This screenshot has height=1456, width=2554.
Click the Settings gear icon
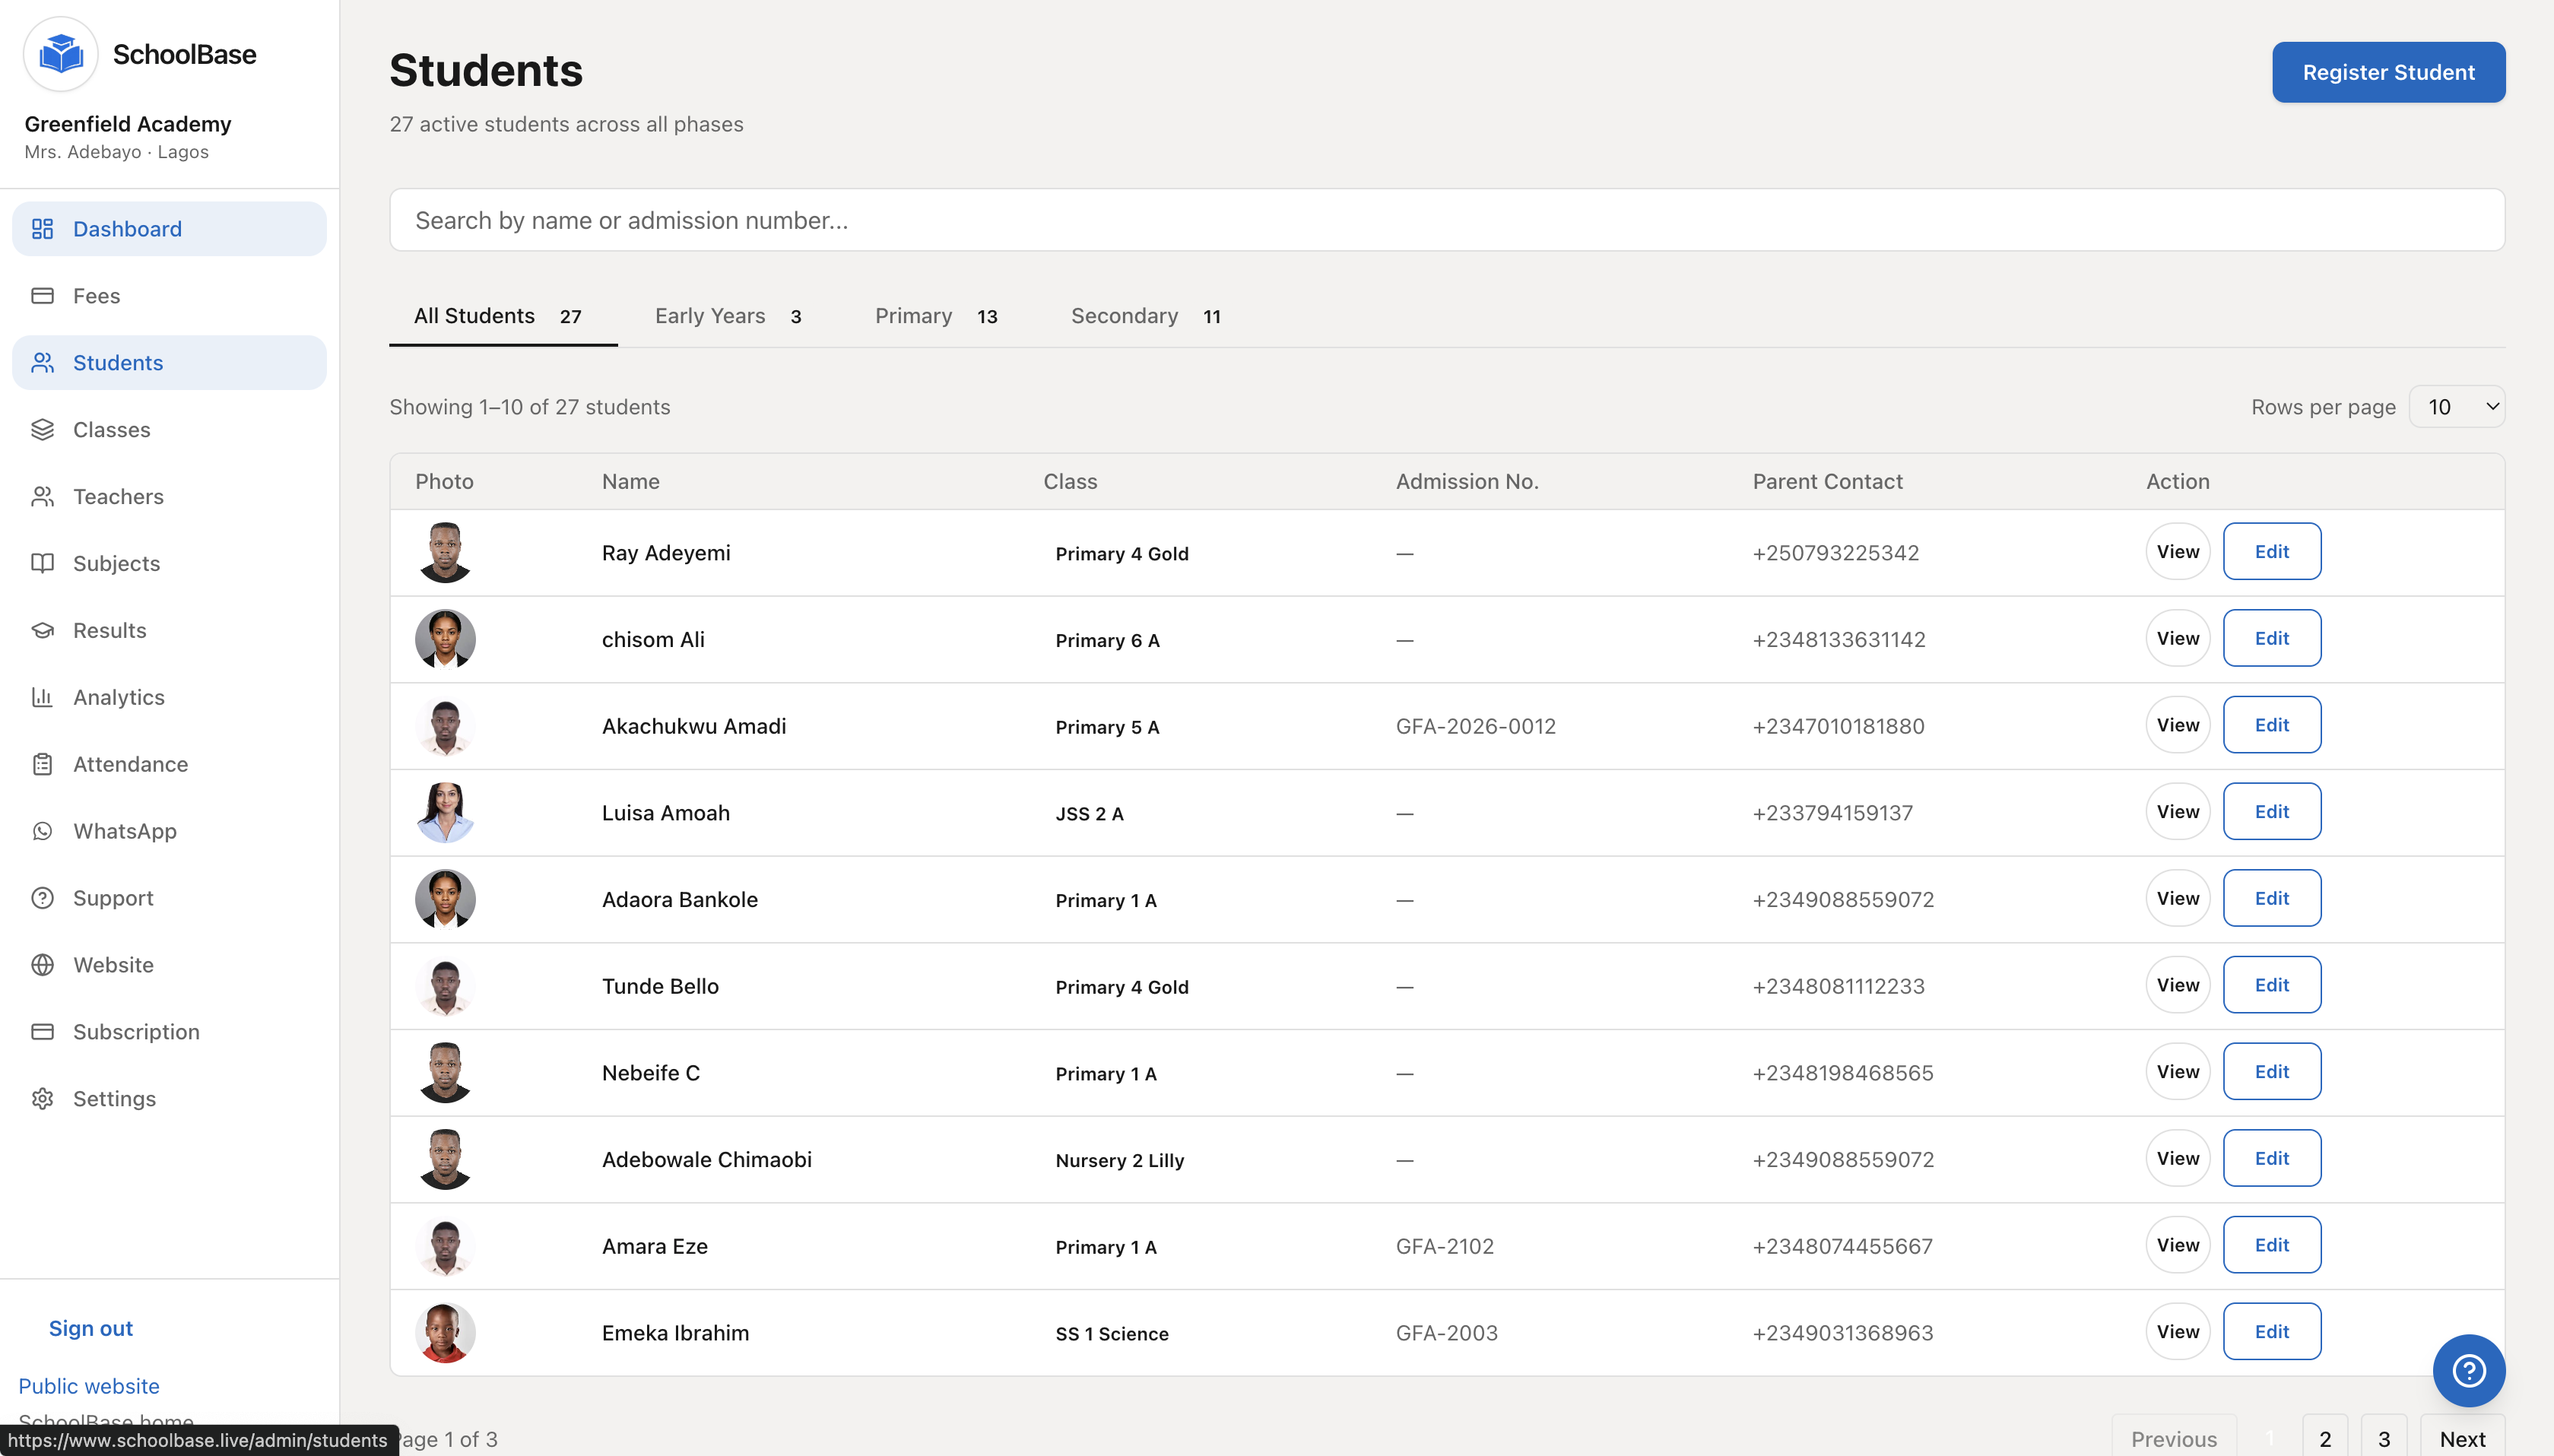[42, 1100]
